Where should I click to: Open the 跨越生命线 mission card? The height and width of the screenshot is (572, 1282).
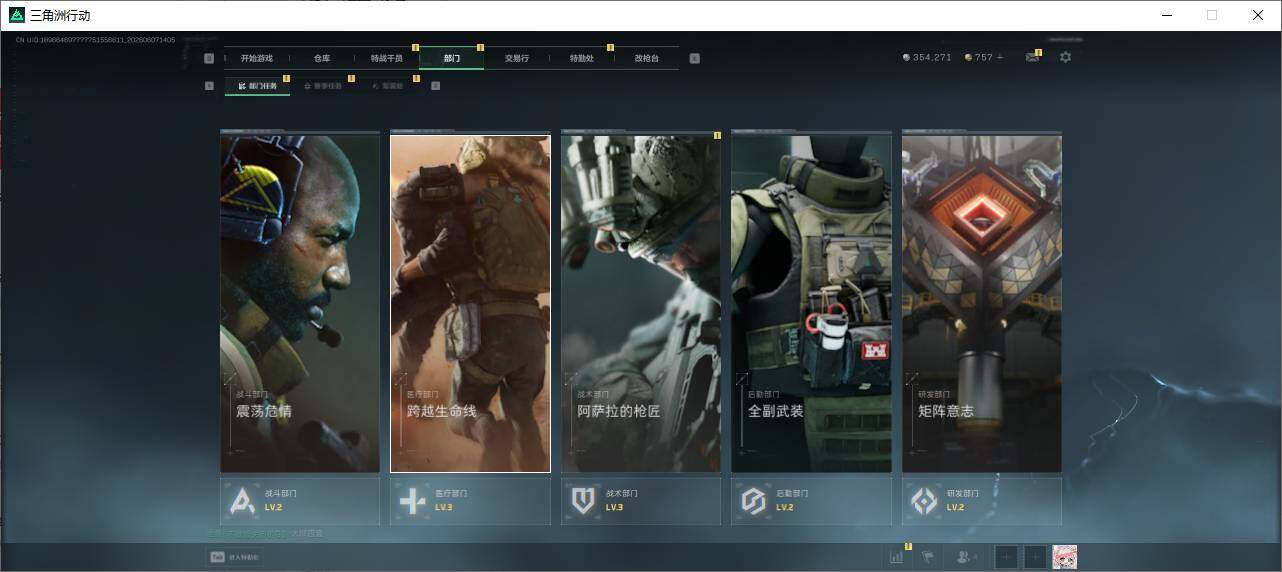pos(470,303)
